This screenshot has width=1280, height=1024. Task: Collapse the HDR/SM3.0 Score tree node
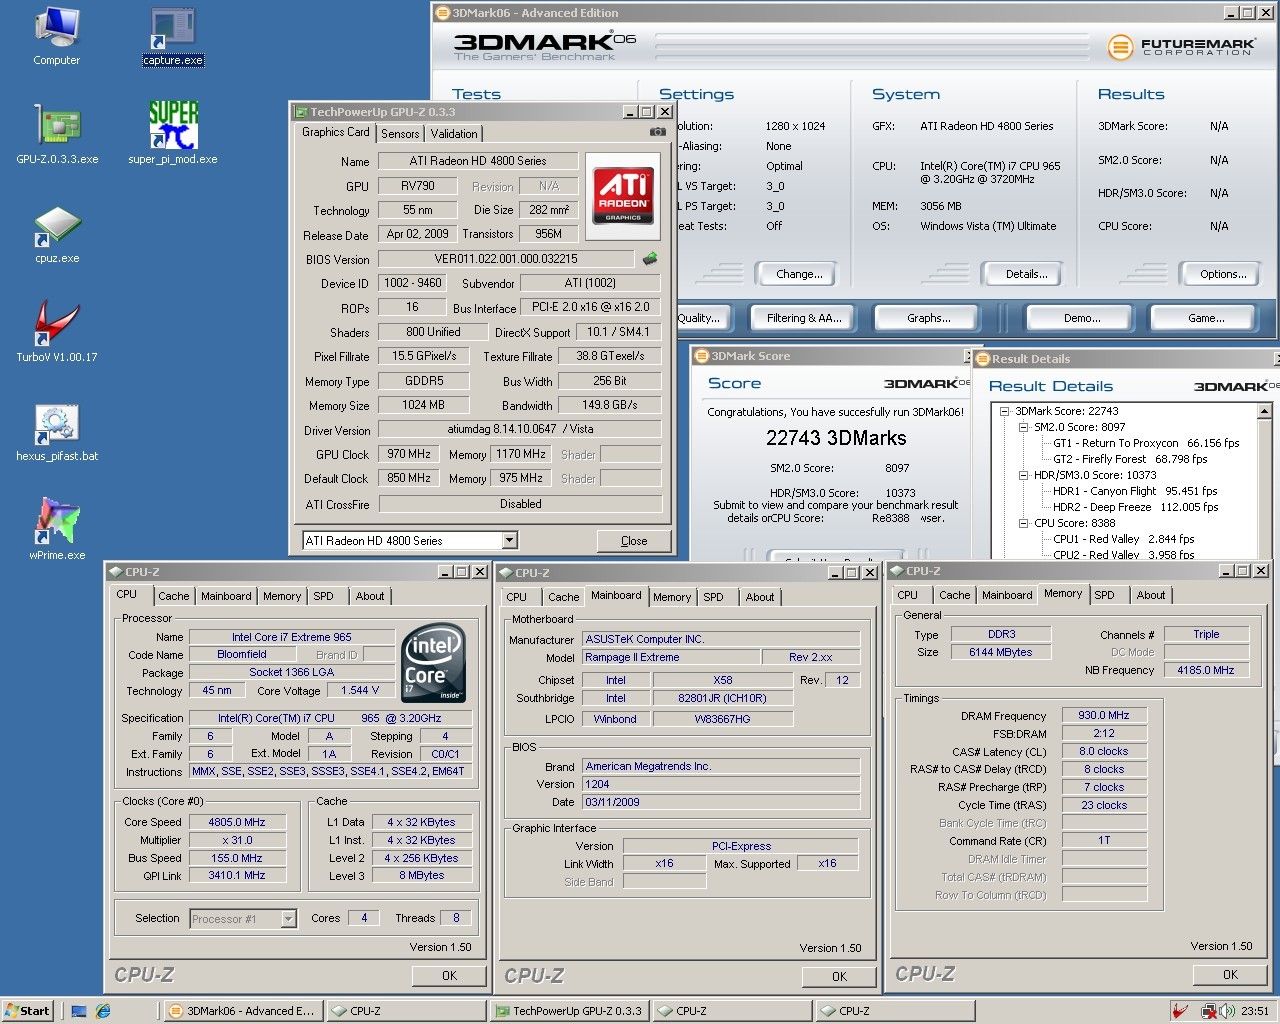tap(1023, 475)
